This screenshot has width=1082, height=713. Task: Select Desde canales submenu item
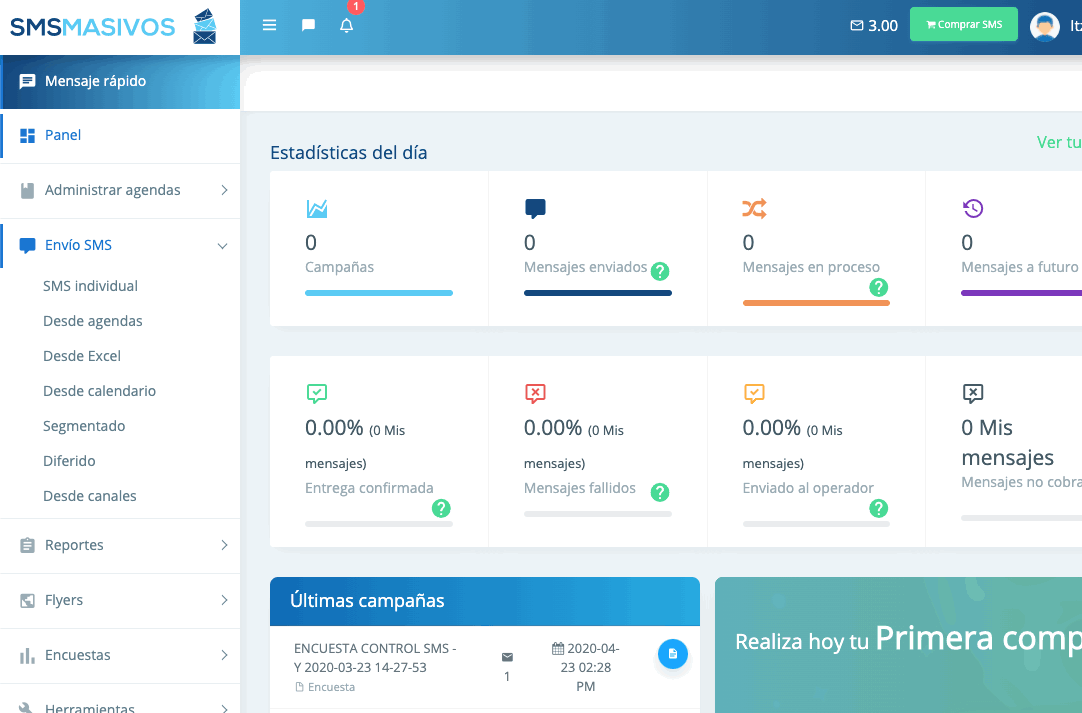[x=90, y=496]
